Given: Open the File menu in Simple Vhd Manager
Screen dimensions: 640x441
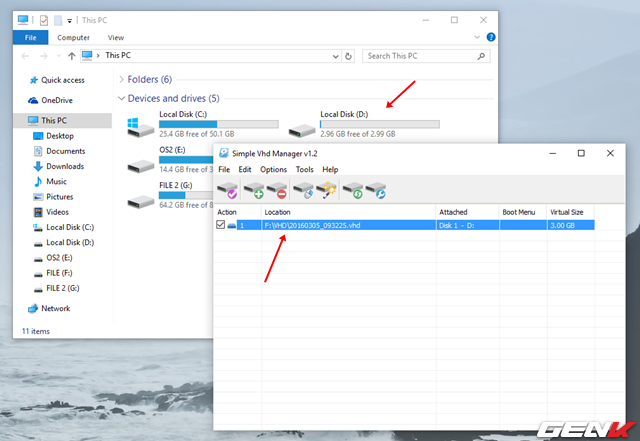Looking at the screenshot, I should (x=224, y=169).
